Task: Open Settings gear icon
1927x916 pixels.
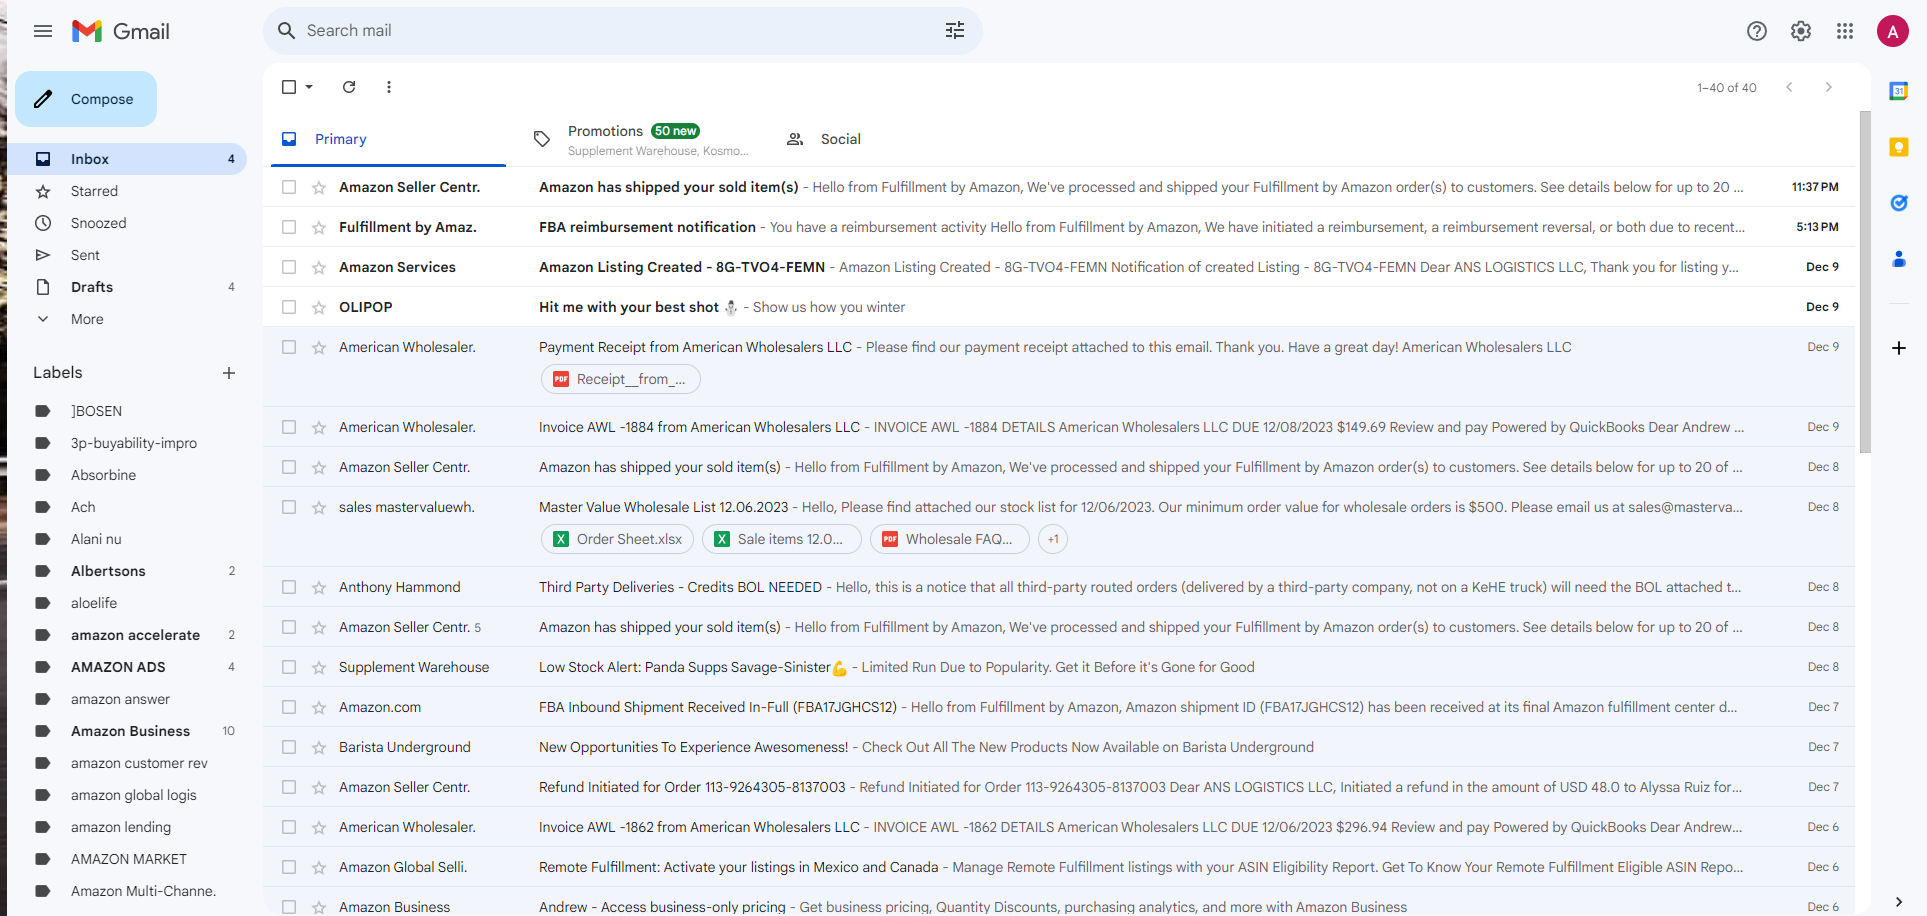Action: pyautogui.click(x=1801, y=31)
